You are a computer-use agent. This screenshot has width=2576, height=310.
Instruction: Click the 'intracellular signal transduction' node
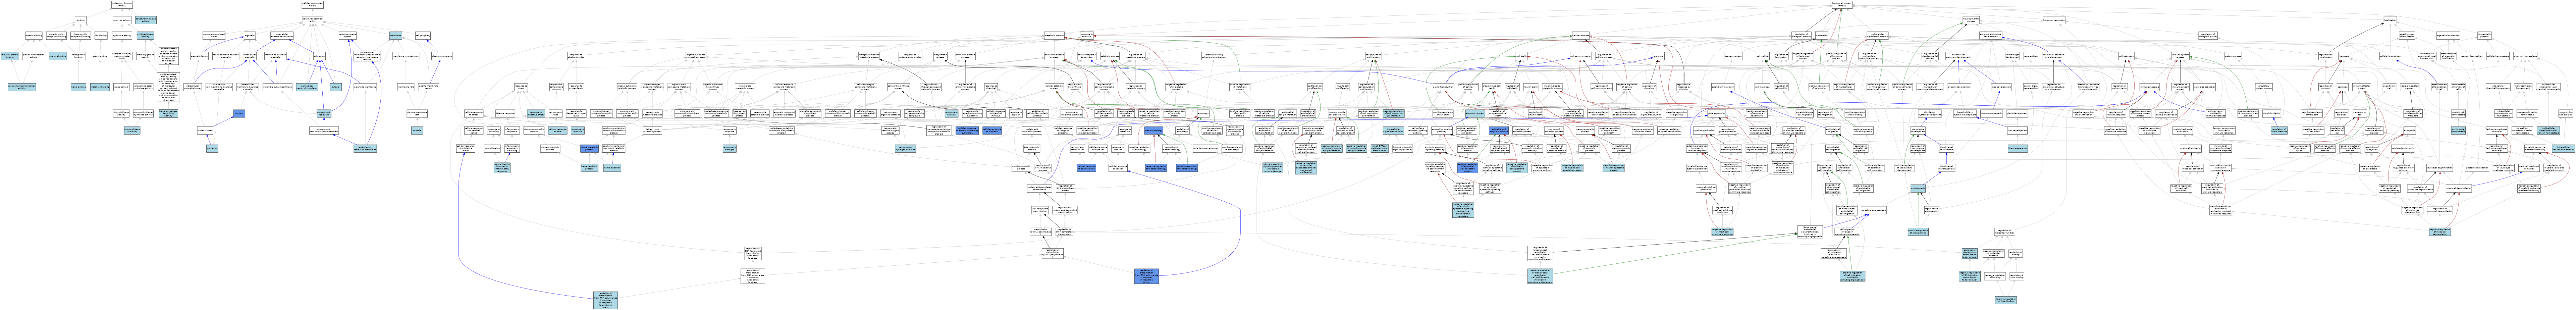(1393, 131)
